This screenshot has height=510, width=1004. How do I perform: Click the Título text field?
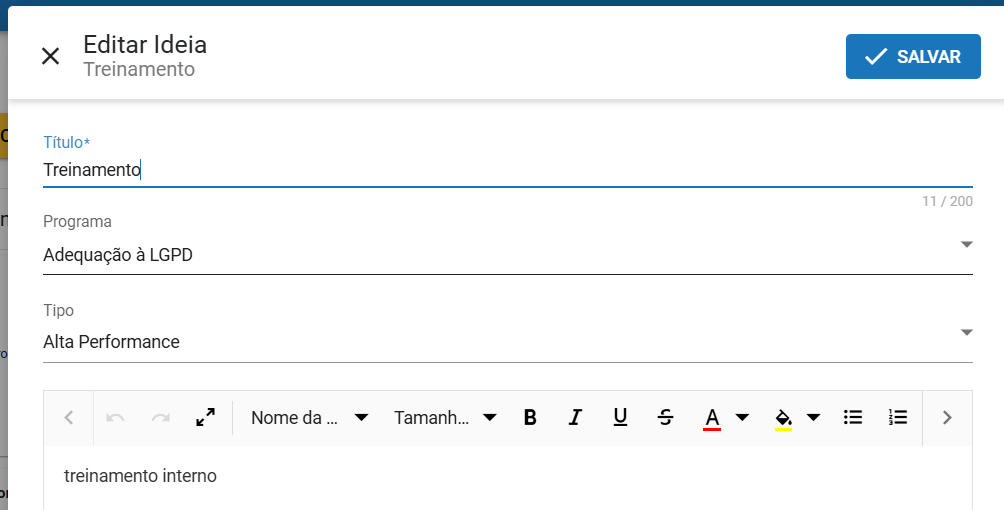507,170
